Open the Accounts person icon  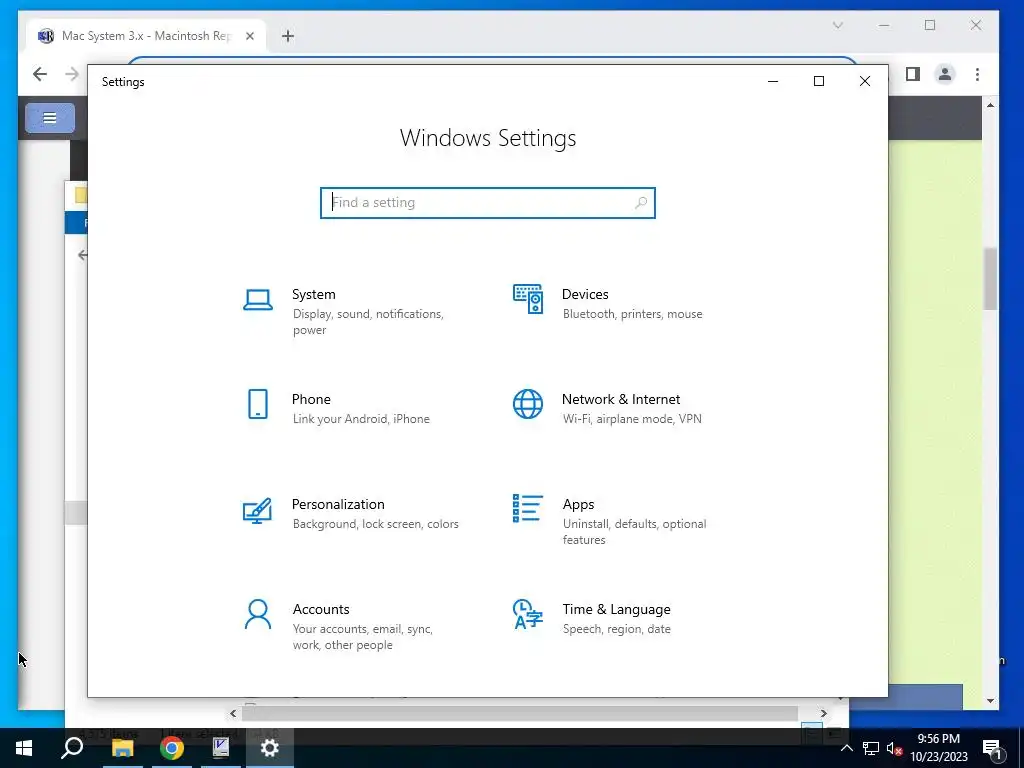[x=258, y=615]
